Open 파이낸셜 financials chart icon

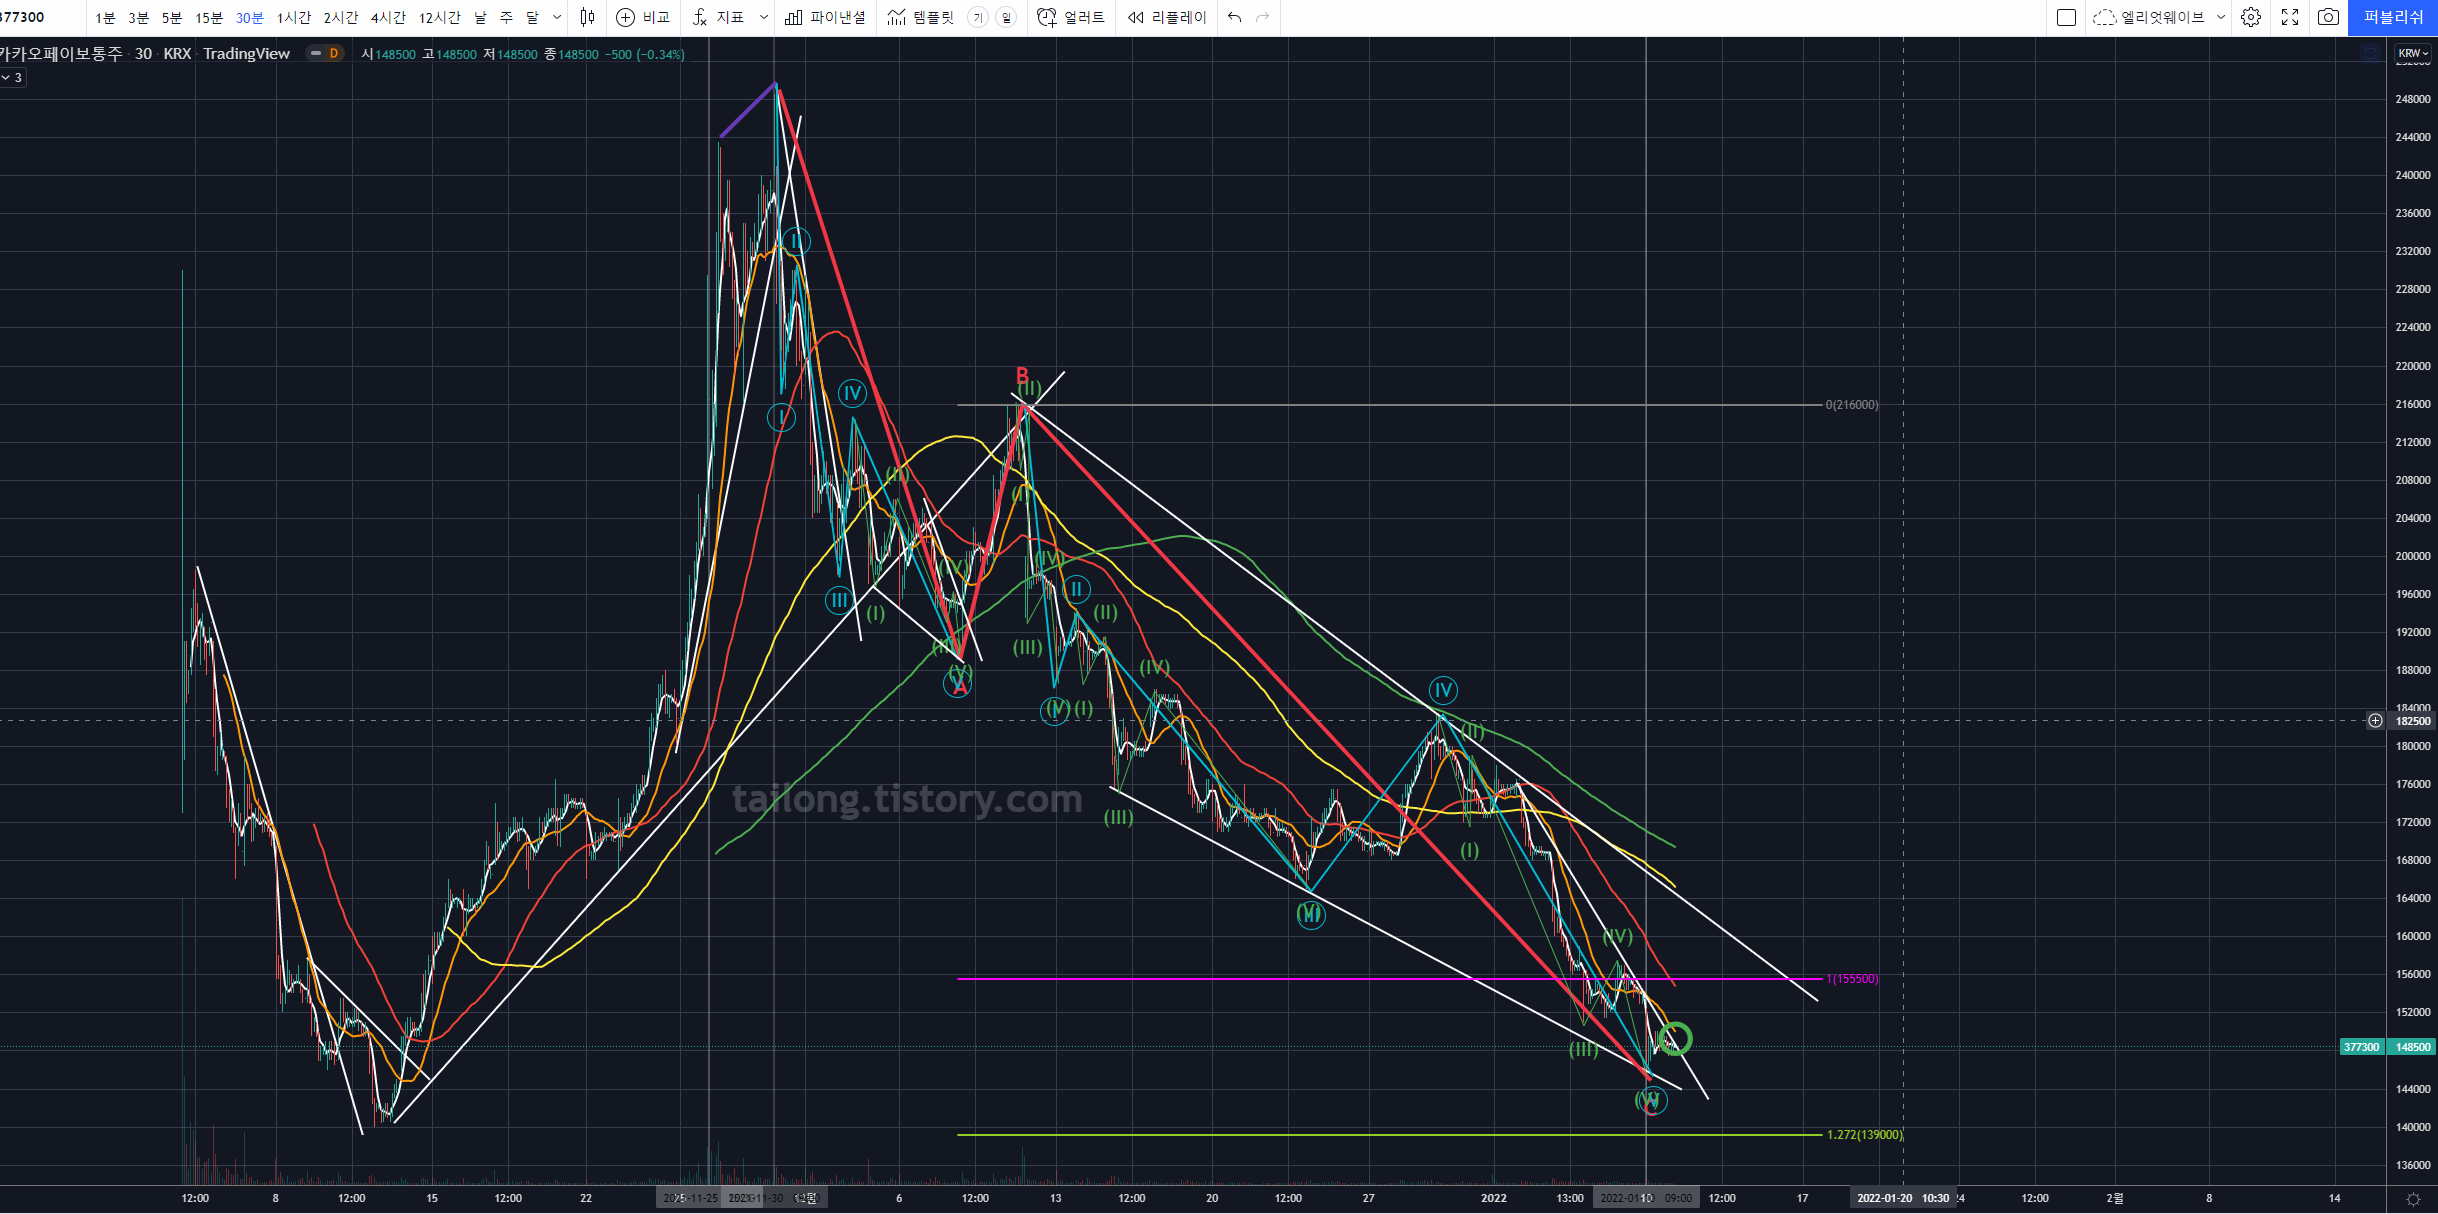(826, 17)
